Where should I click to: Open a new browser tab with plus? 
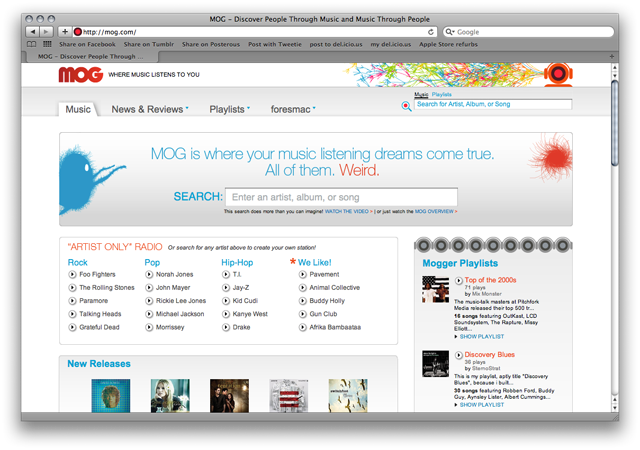611,56
